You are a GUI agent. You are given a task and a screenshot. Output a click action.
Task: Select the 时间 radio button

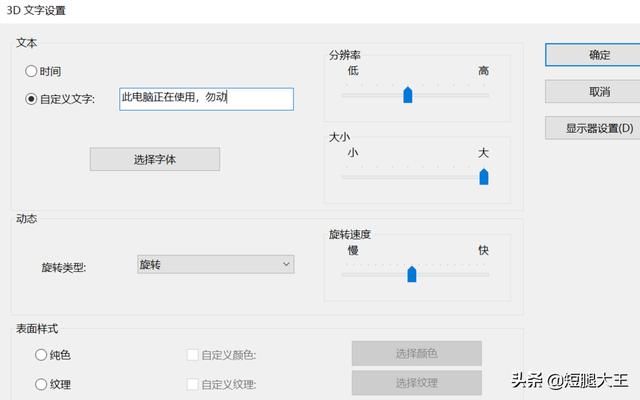pos(32,71)
